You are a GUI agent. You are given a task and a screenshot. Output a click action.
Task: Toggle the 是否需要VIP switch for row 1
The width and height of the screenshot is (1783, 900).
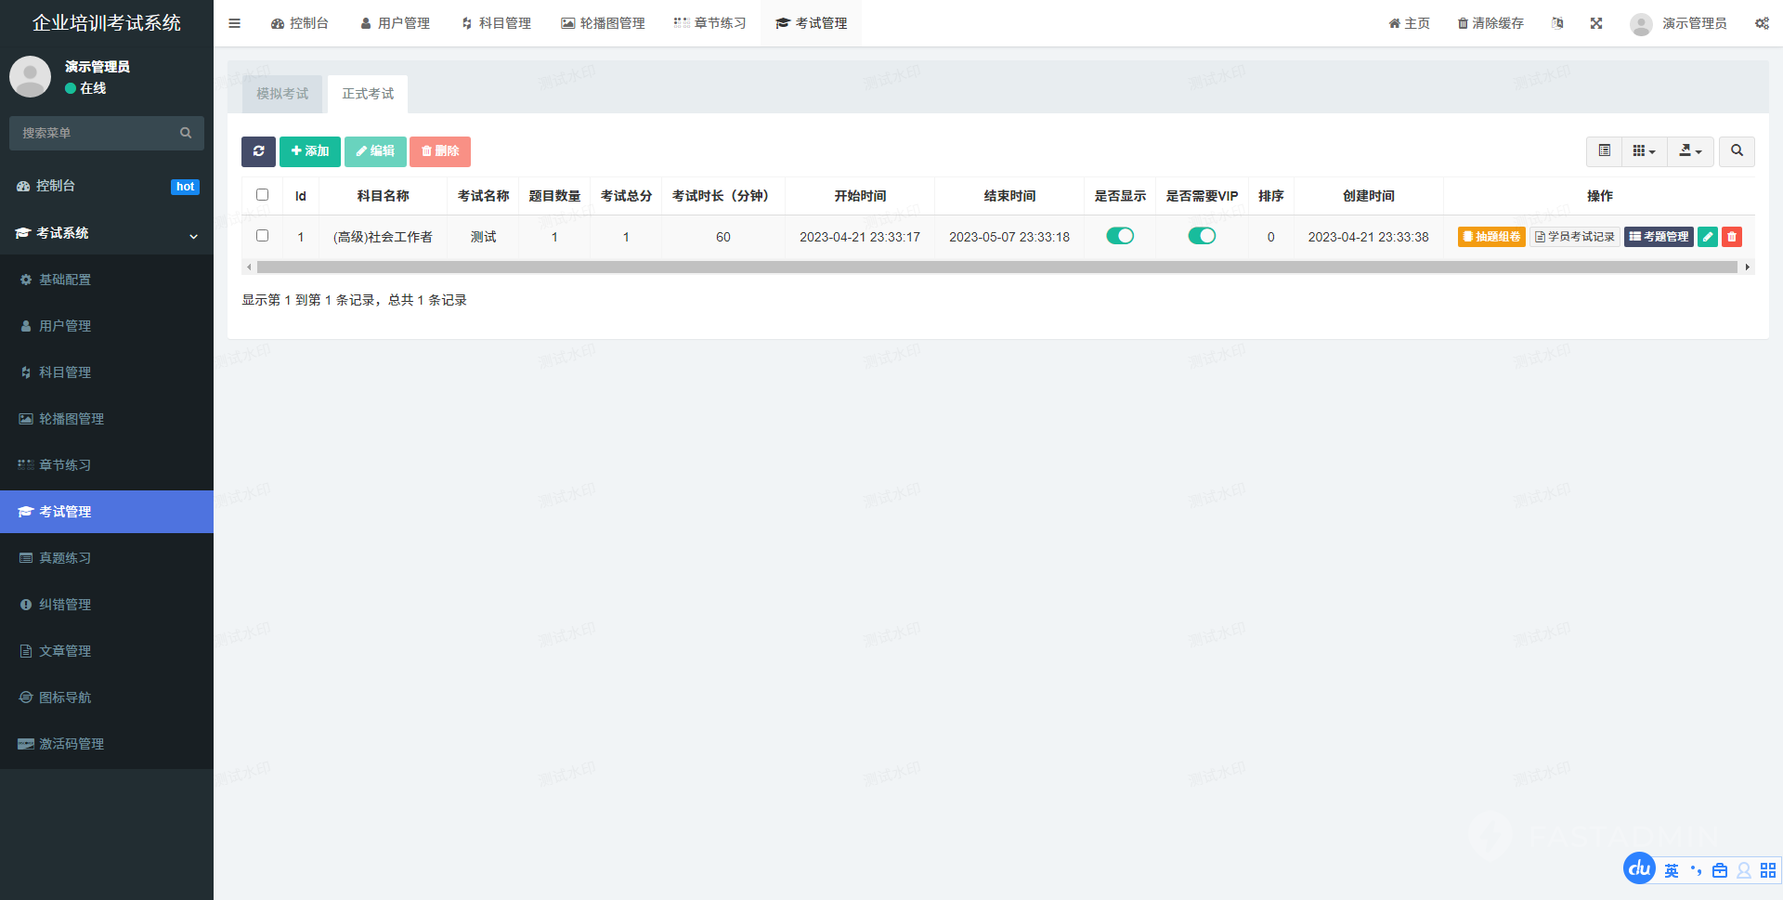[x=1201, y=236]
